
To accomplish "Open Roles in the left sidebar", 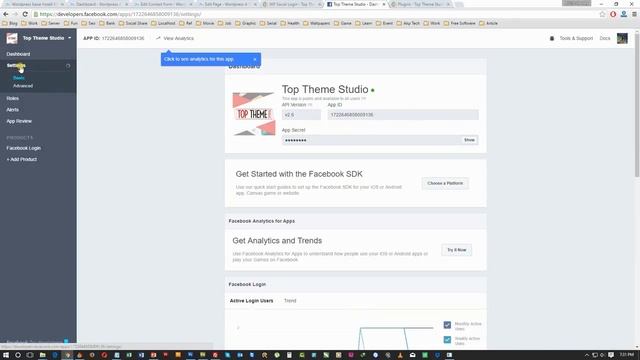I will tap(13, 98).
